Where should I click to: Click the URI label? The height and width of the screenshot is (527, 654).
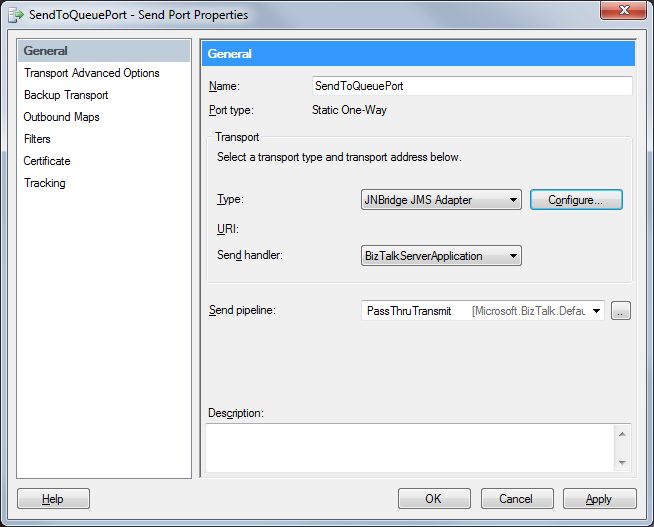point(228,229)
